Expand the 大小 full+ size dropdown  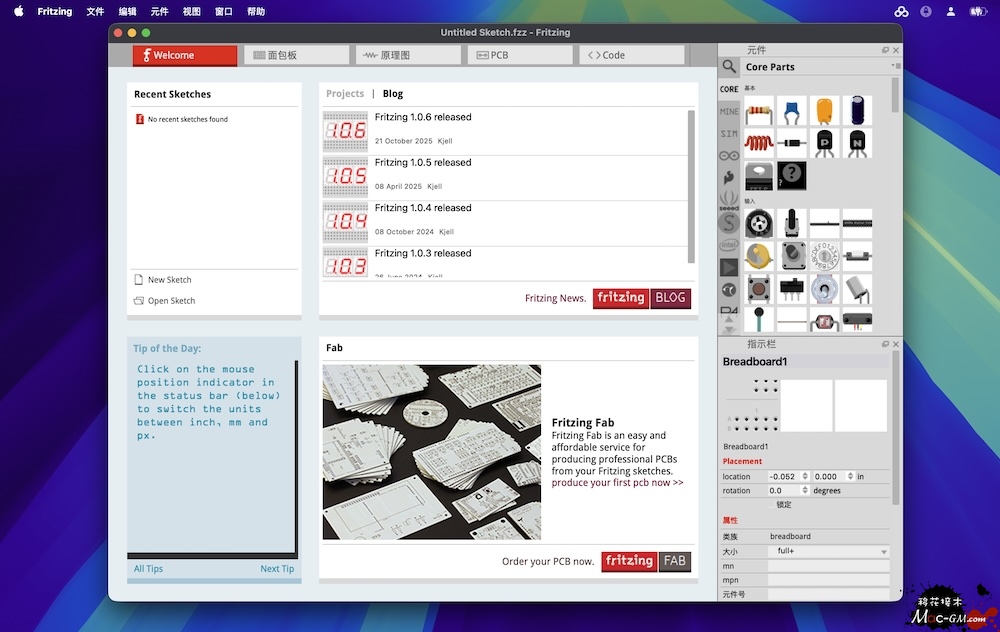tap(883, 552)
